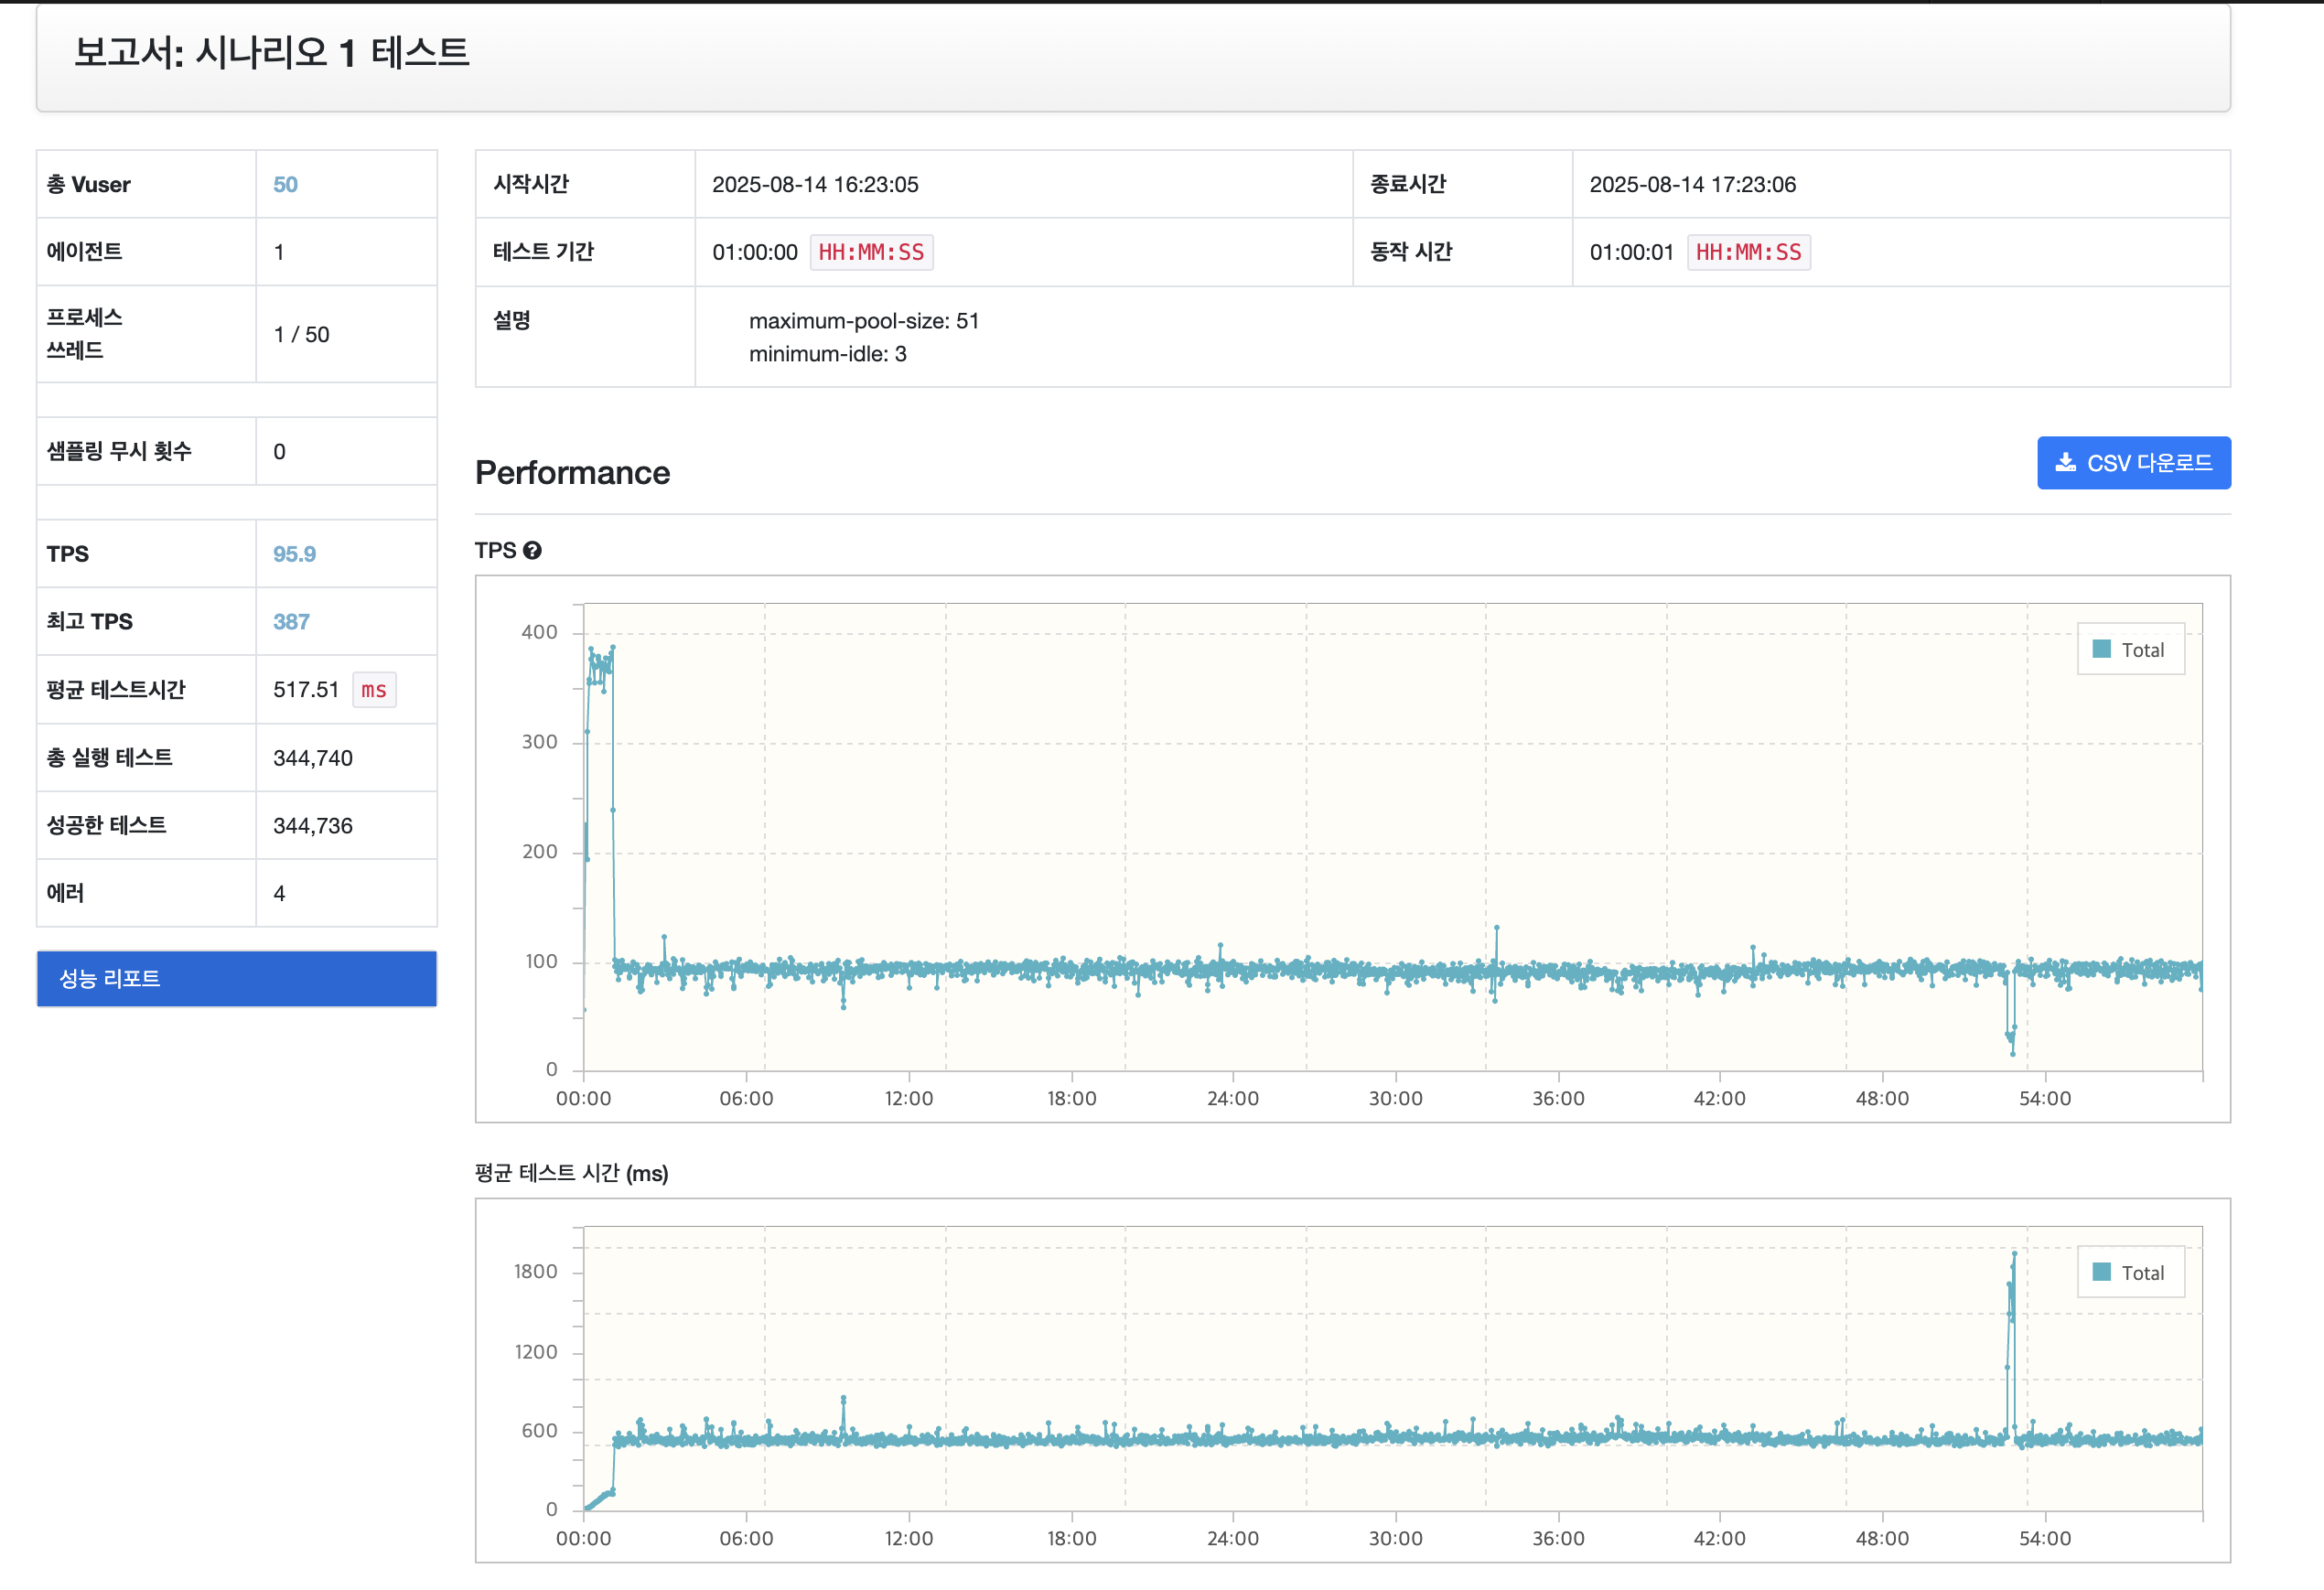The width and height of the screenshot is (2324, 1590).
Task: Click the HH:MM:SS badge beside 테스트 기간
Action: click(871, 252)
